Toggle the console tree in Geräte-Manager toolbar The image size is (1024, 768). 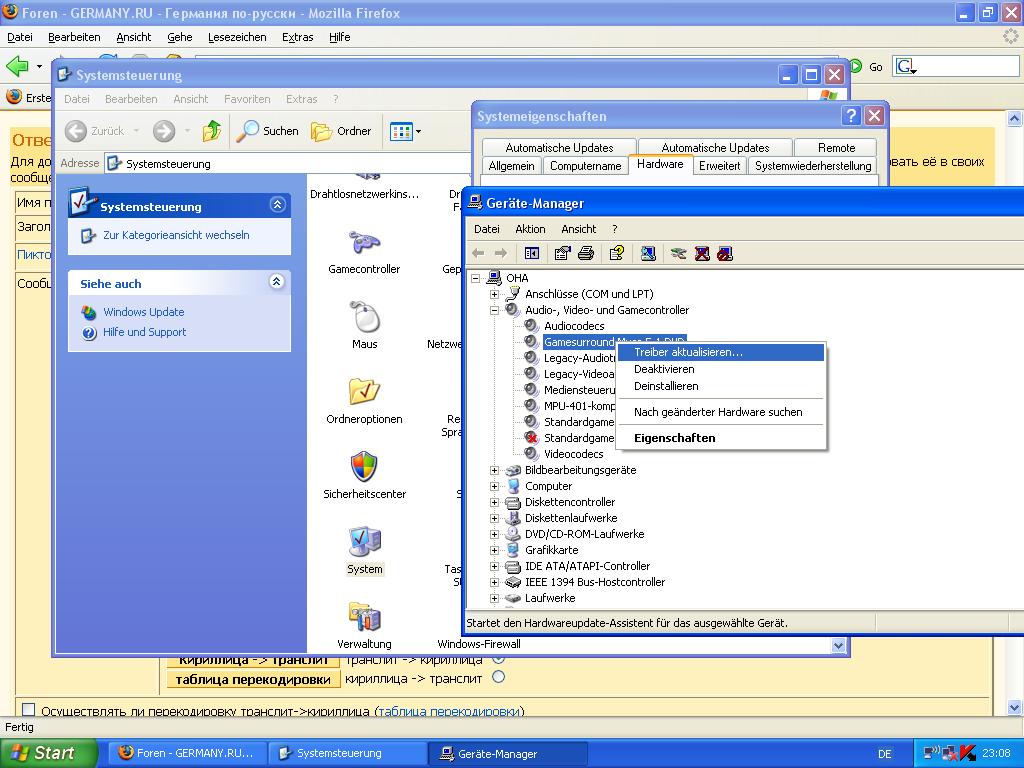[532, 253]
